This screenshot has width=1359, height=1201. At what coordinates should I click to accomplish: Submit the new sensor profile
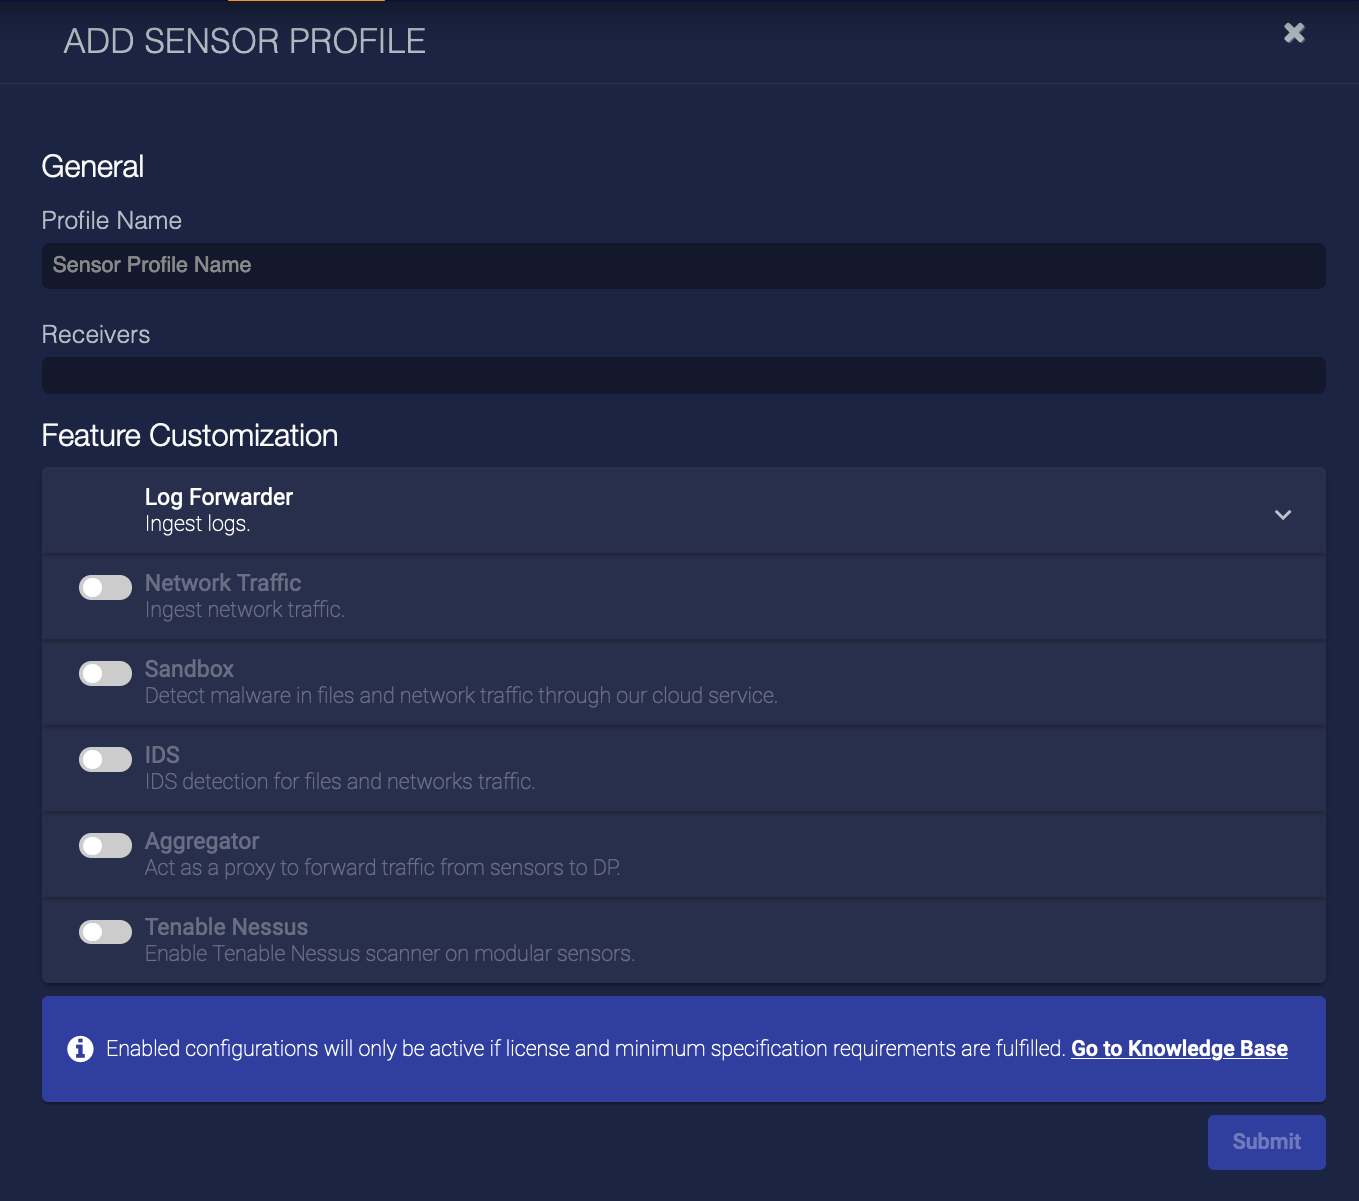click(1266, 1141)
